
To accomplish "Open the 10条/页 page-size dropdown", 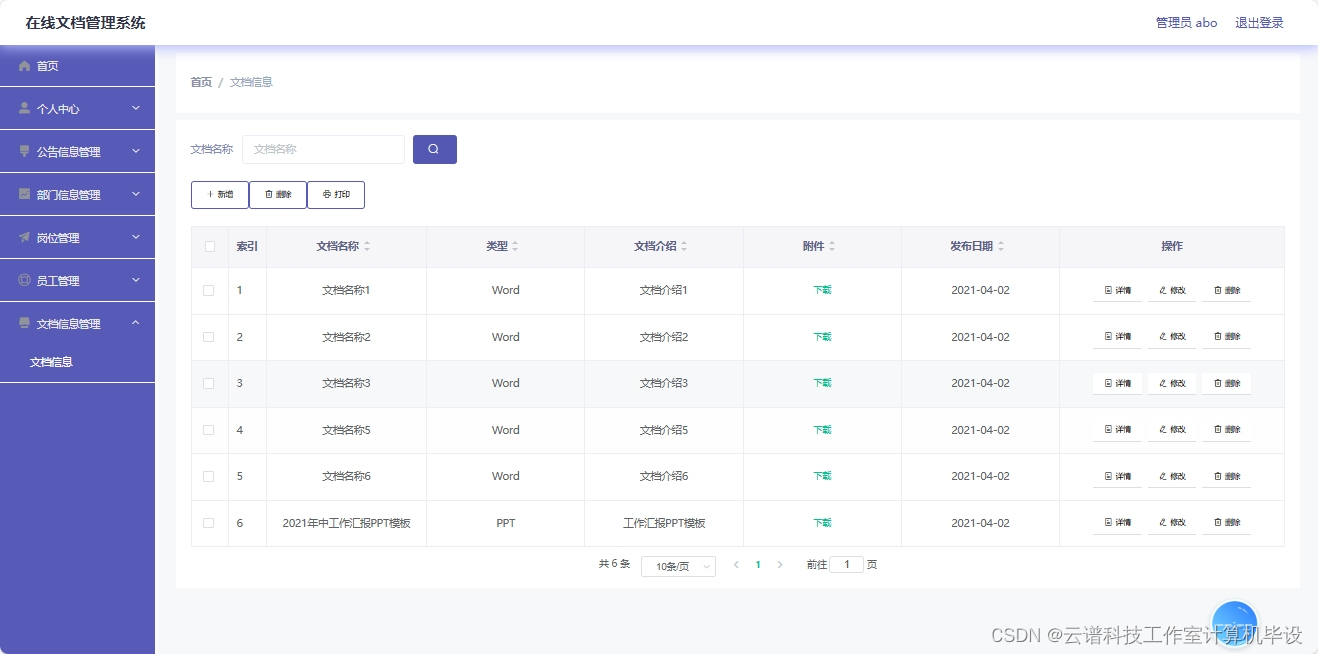I will (678, 565).
